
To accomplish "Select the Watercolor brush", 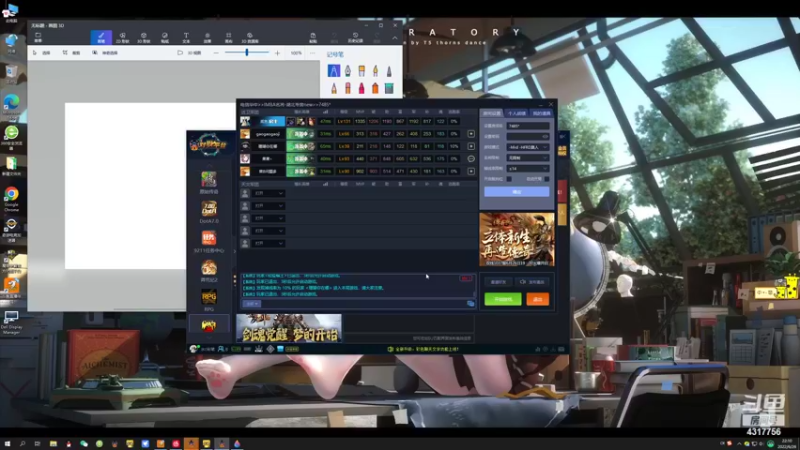I will 375,70.
